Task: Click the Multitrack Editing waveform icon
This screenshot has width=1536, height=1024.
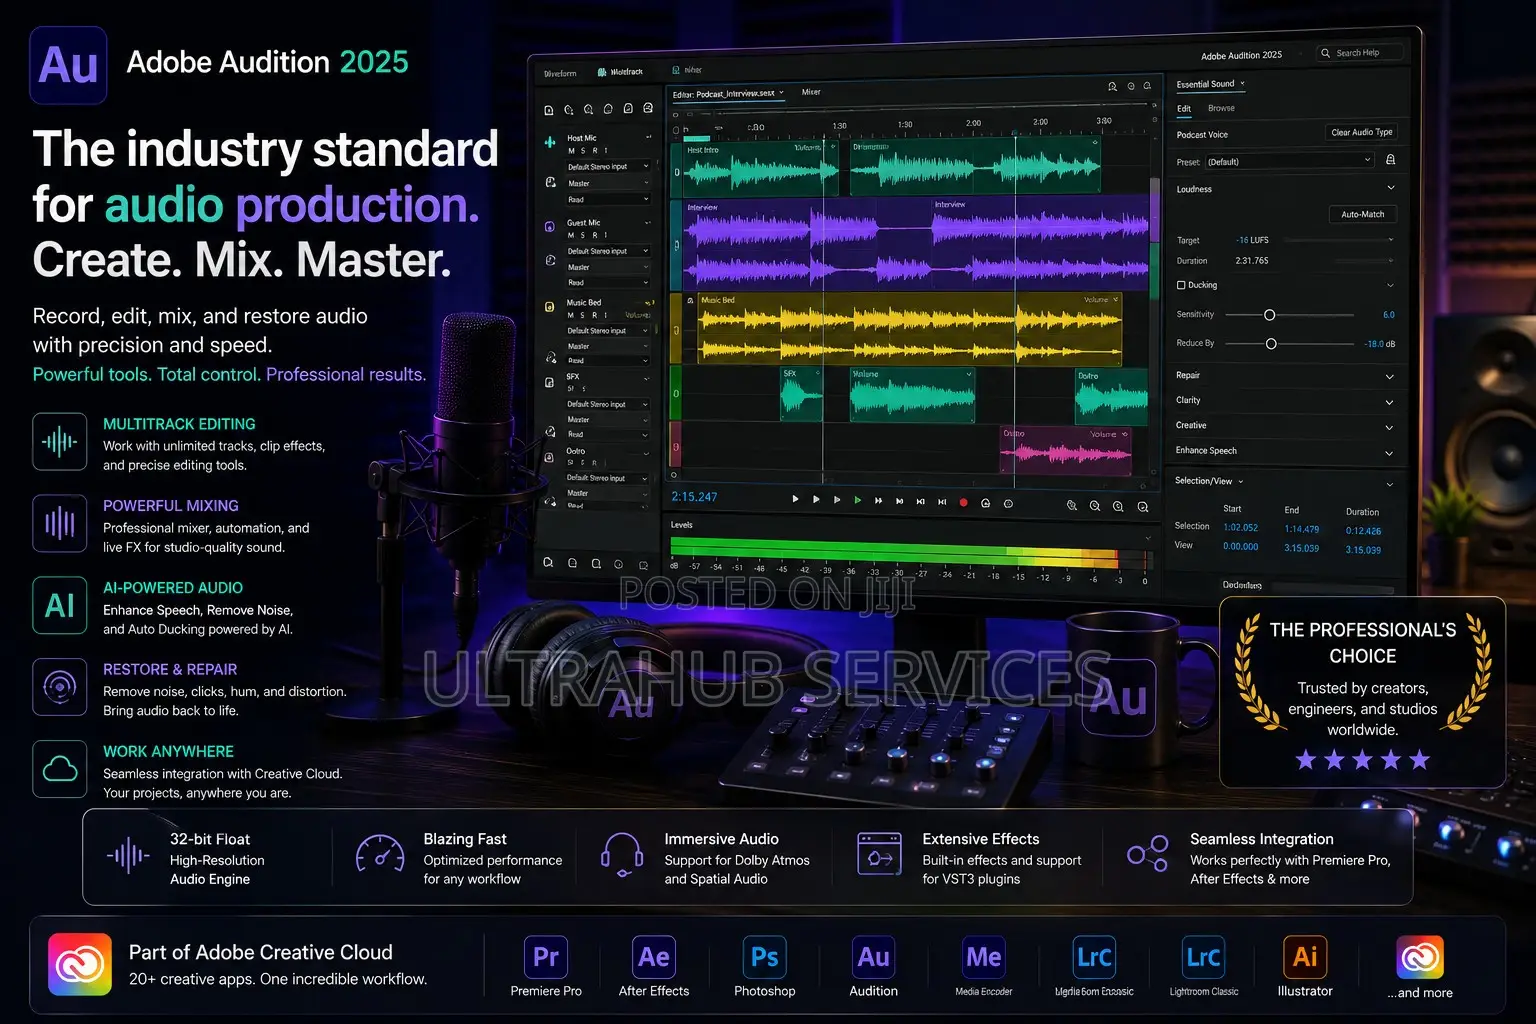Action: click(60, 441)
